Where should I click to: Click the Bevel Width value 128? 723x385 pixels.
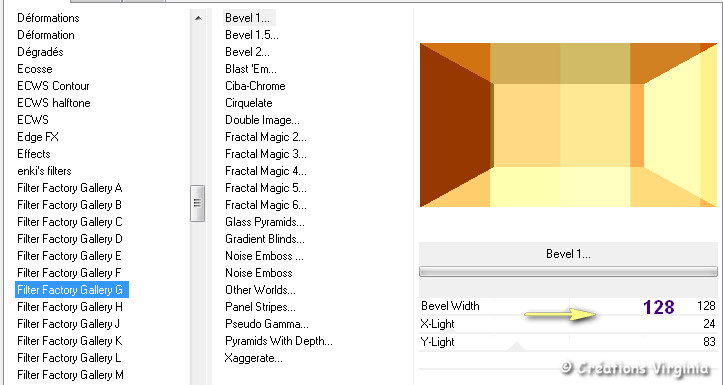click(x=706, y=306)
